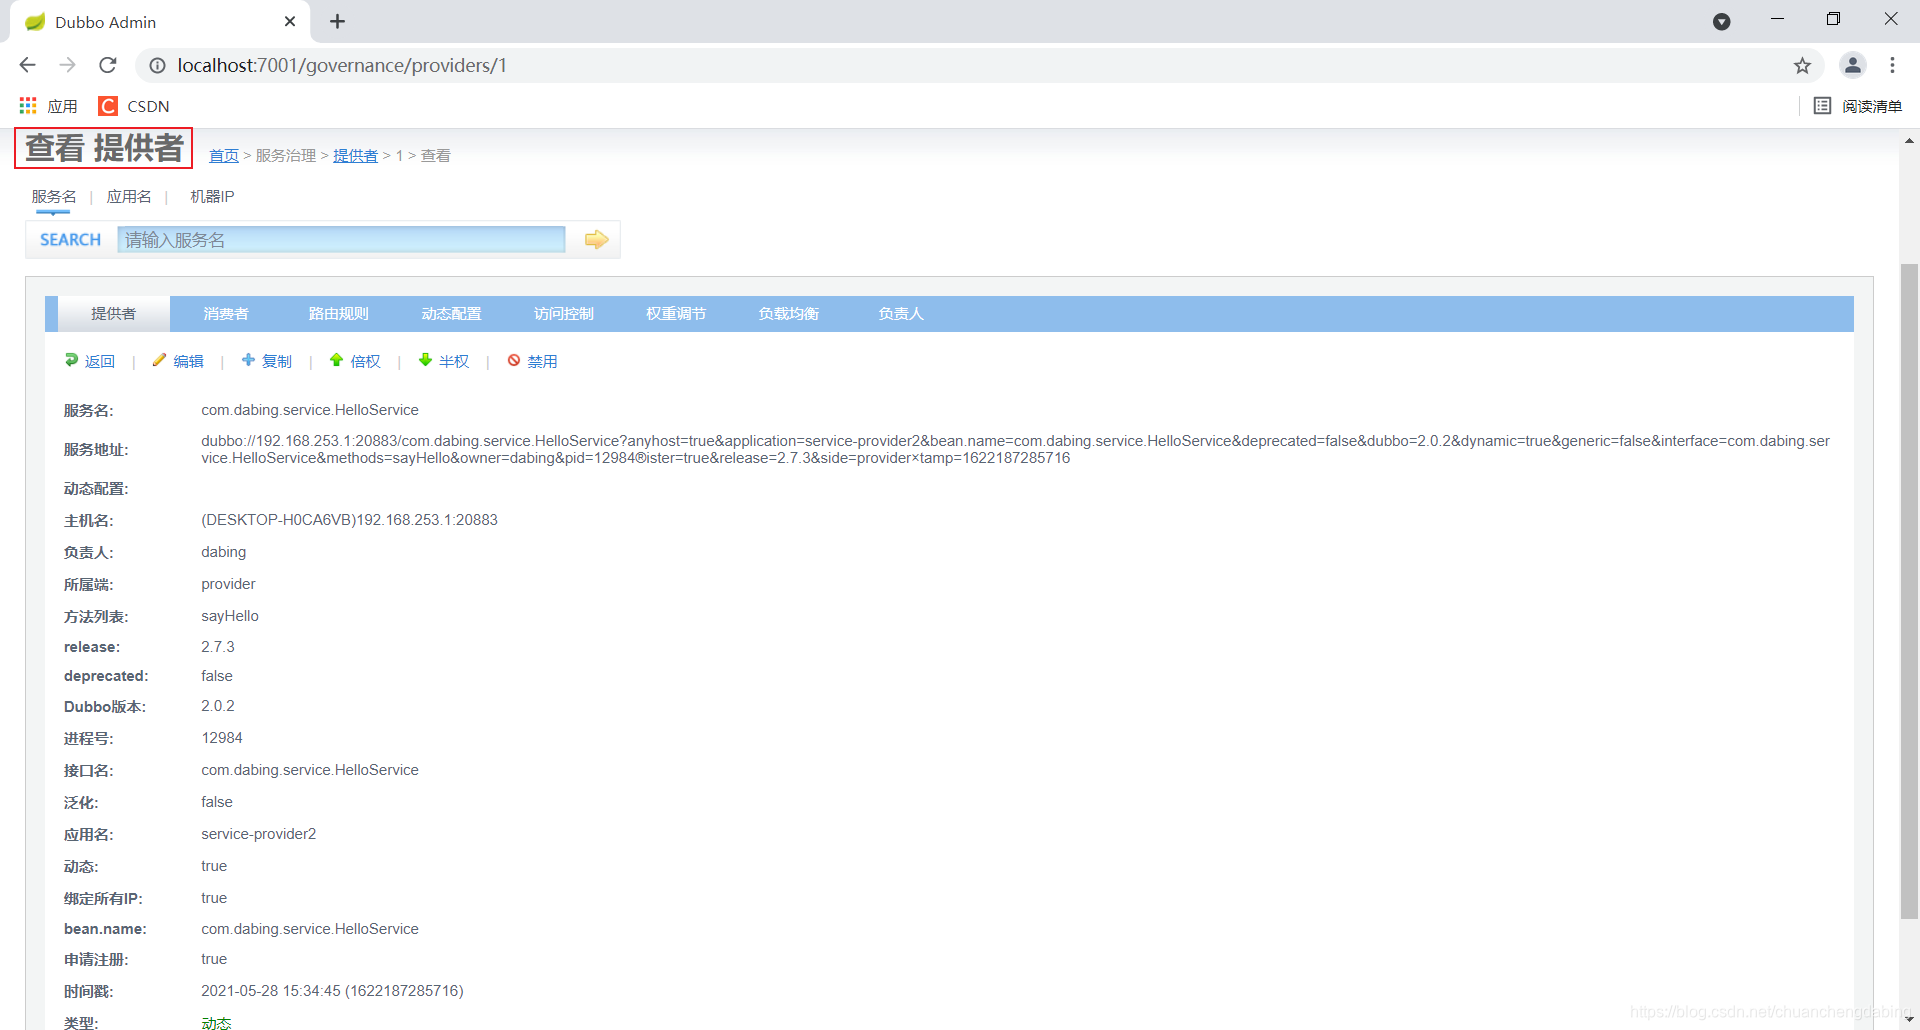Click the scrollbar down arrow
This screenshot has height=1030, width=1920.
1909,1020
